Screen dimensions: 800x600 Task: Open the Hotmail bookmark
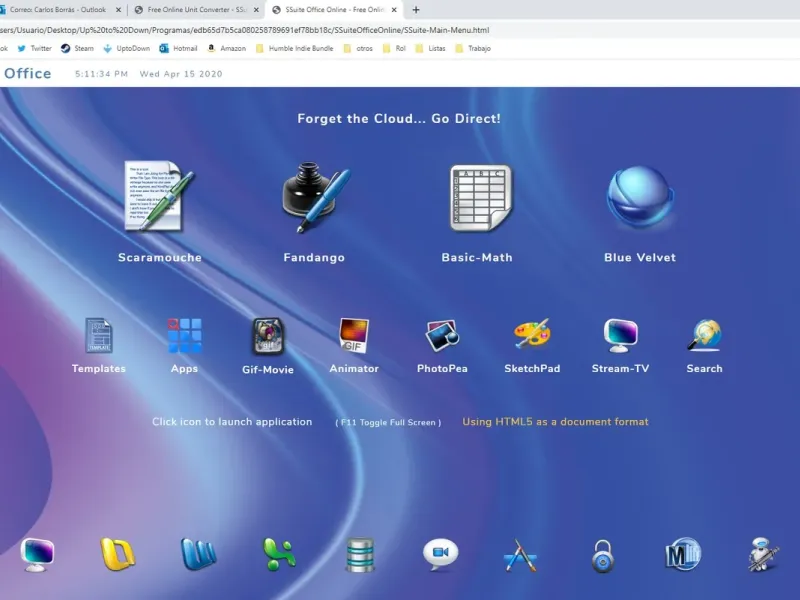coord(178,48)
